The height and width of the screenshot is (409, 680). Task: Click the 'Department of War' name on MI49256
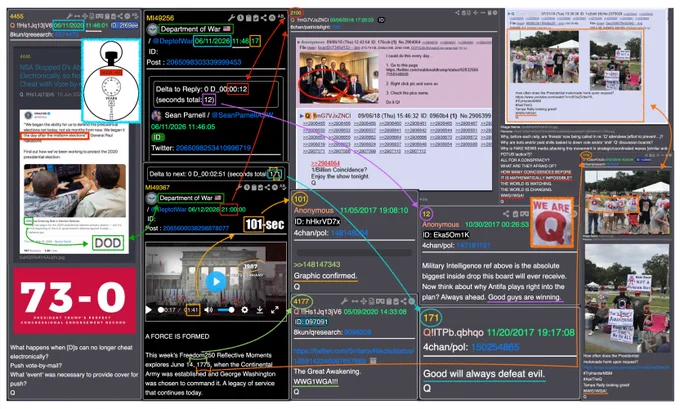click(190, 29)
